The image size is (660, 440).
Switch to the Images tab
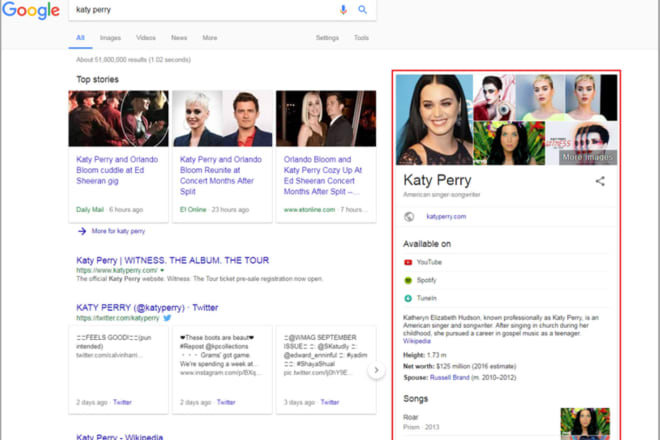coord(110,38)
